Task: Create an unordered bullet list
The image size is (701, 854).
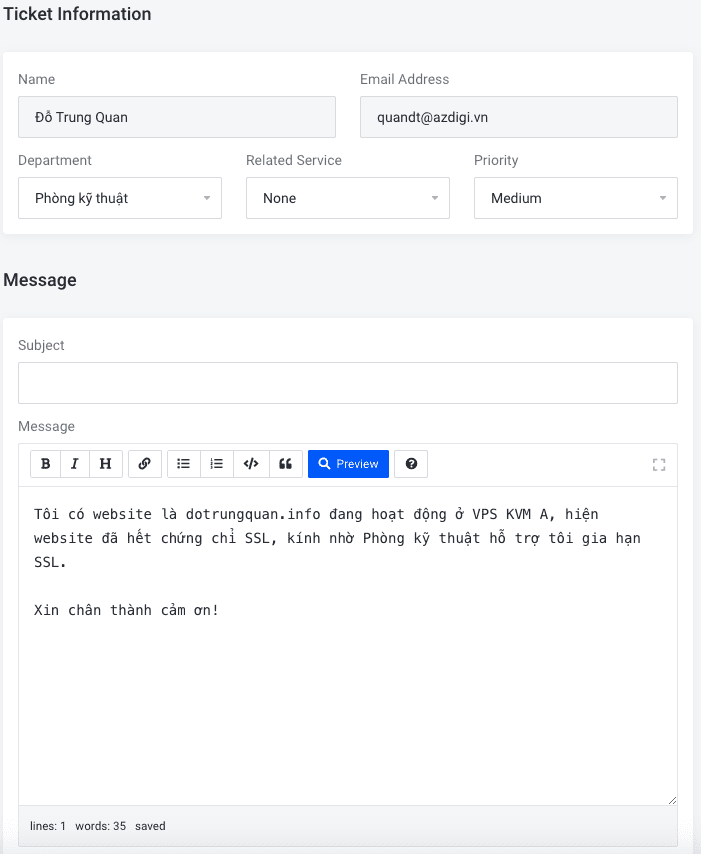Action: pos(183,464)
